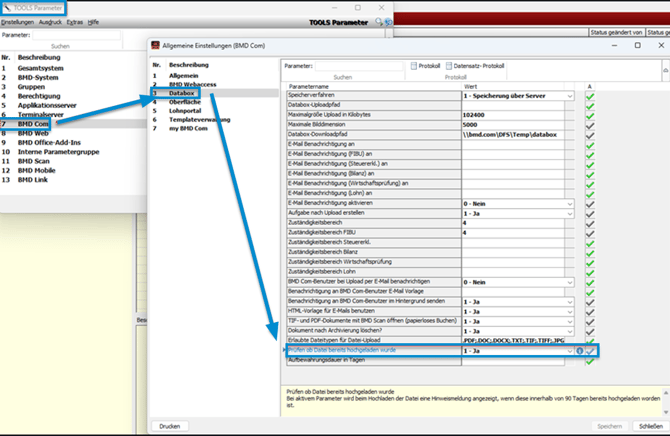Toggle checkmark for E-Mail Benachrichtigung aktivieren row
670x436 pixels.
point(590,204)
